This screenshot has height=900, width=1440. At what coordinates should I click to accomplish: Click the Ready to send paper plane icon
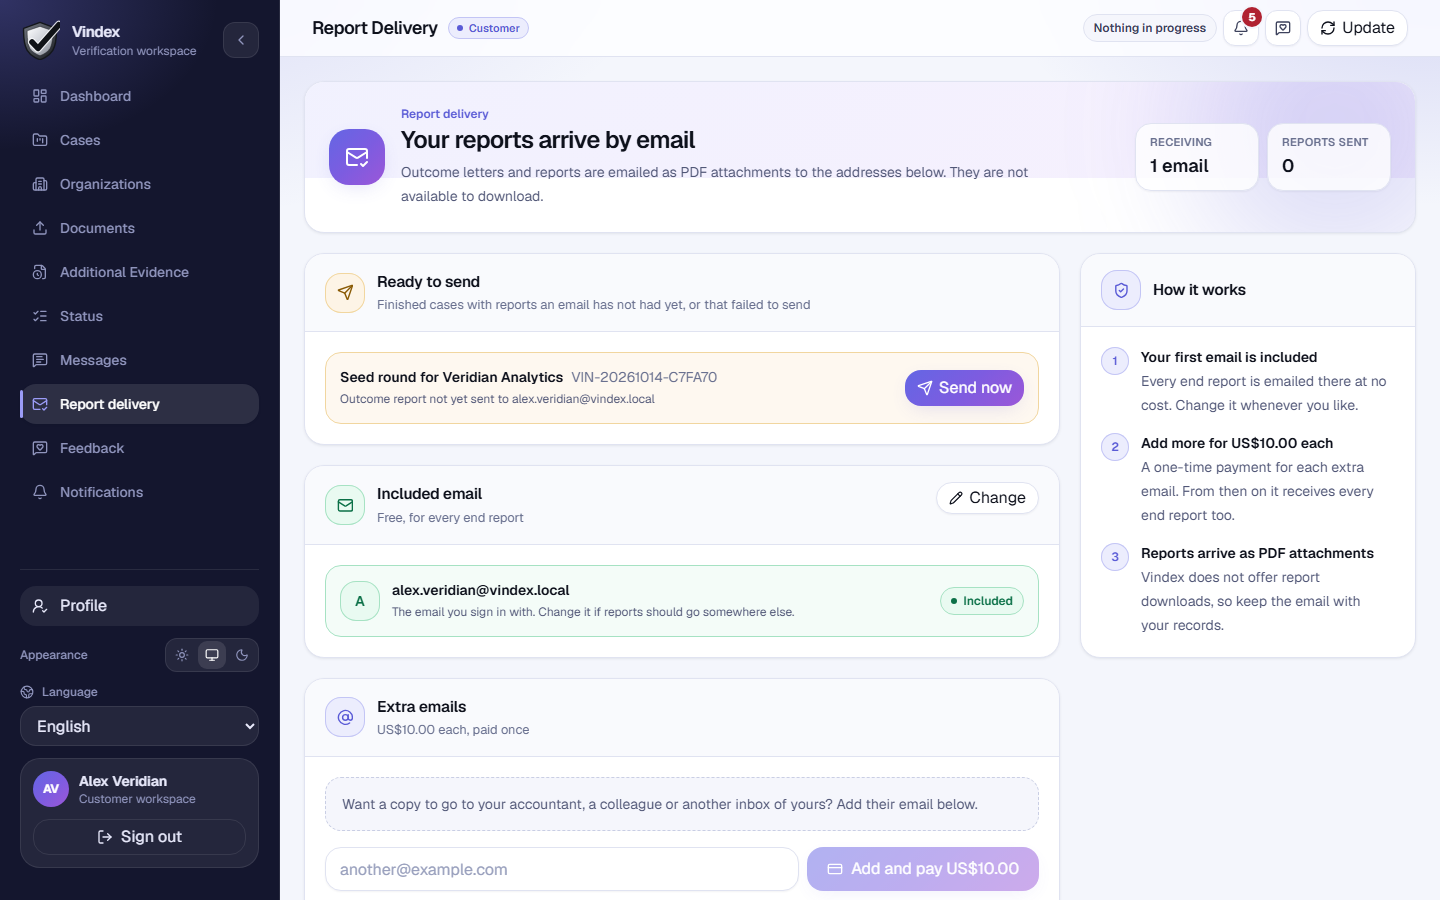coord(345,293)
